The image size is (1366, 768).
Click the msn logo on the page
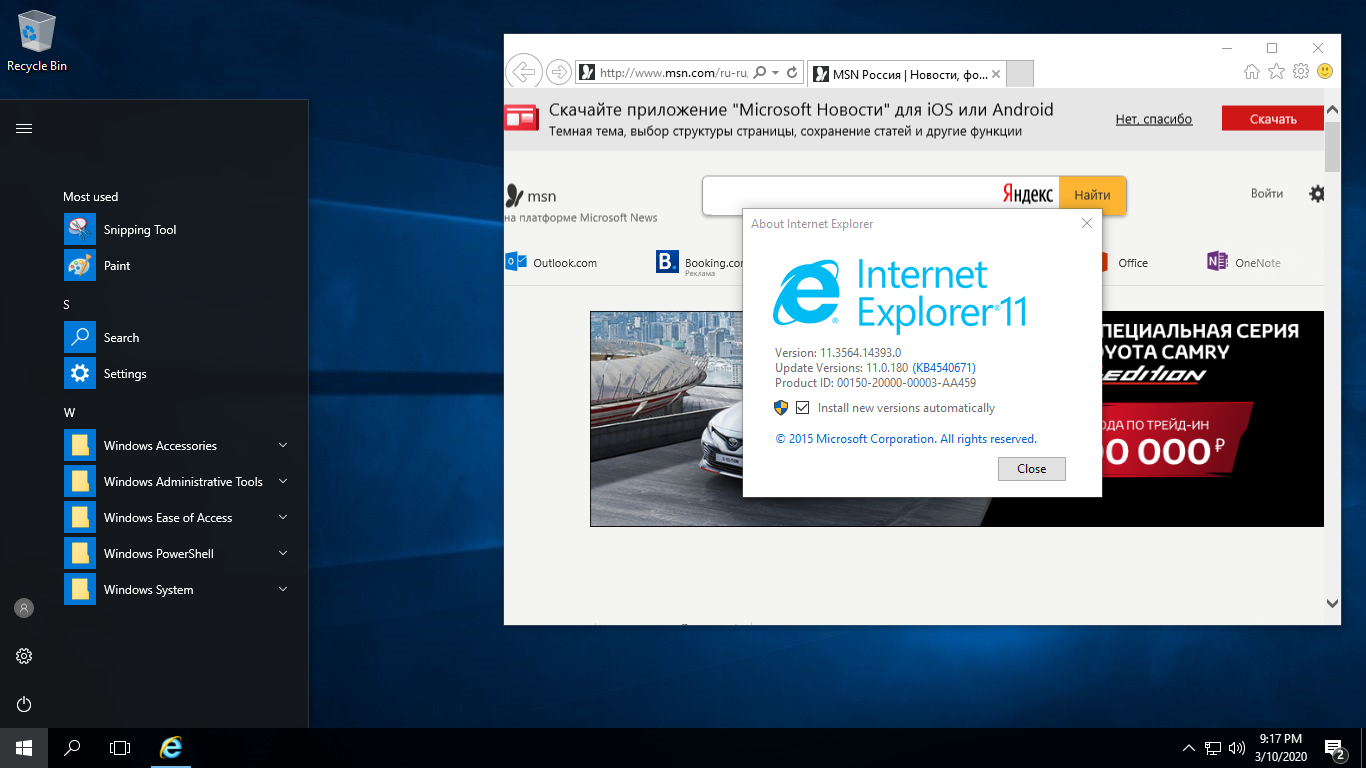click(x=531, y=196)
